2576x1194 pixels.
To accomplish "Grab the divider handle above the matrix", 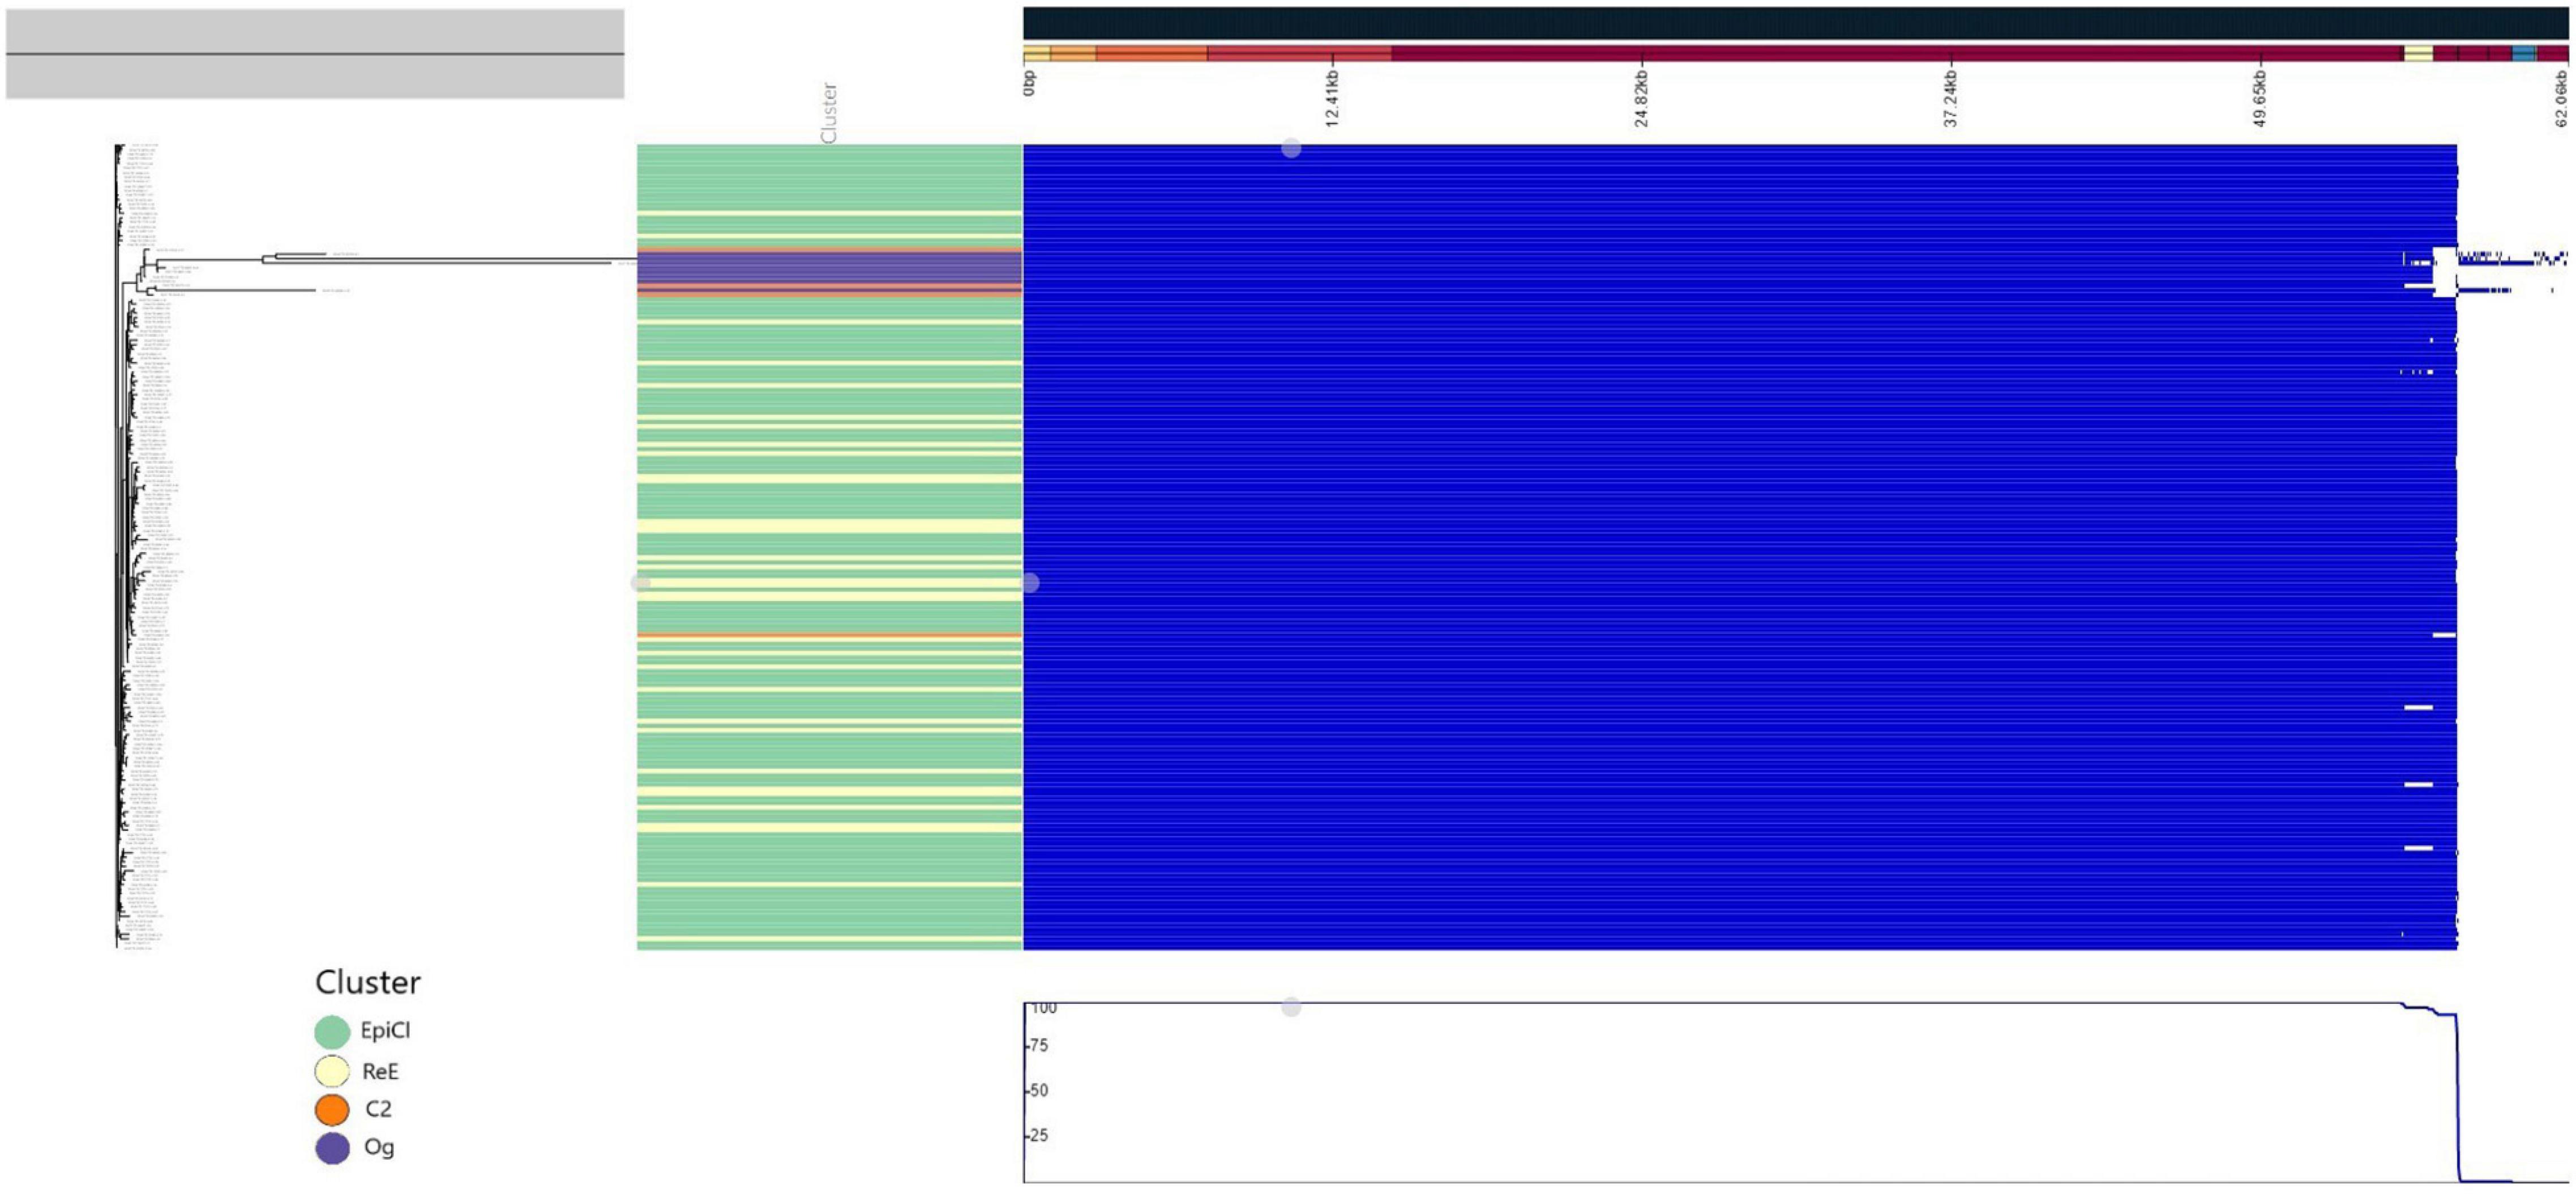I will coord(1291,148).
